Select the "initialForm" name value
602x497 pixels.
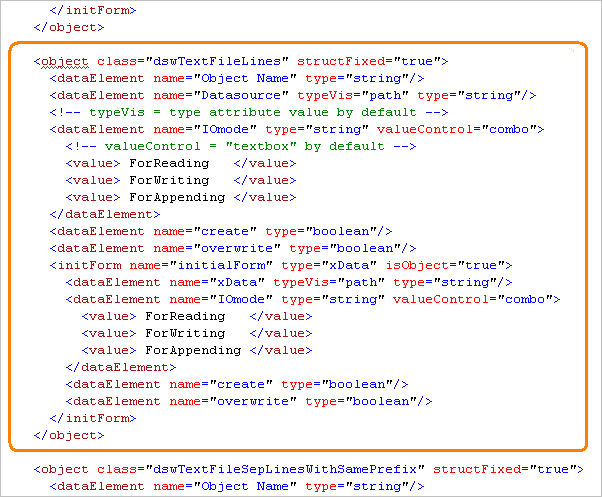point(221,265)
